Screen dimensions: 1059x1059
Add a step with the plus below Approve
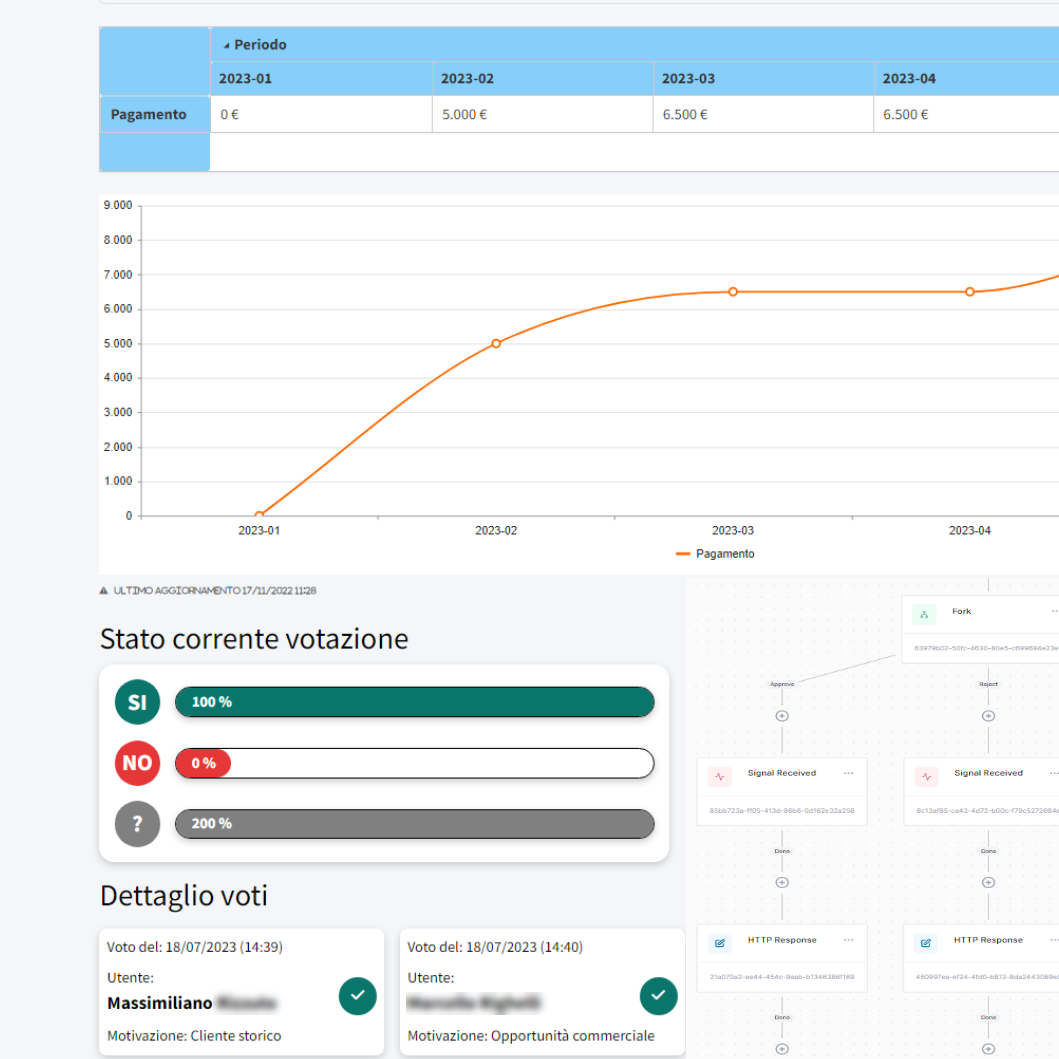(x=782, y=716)
